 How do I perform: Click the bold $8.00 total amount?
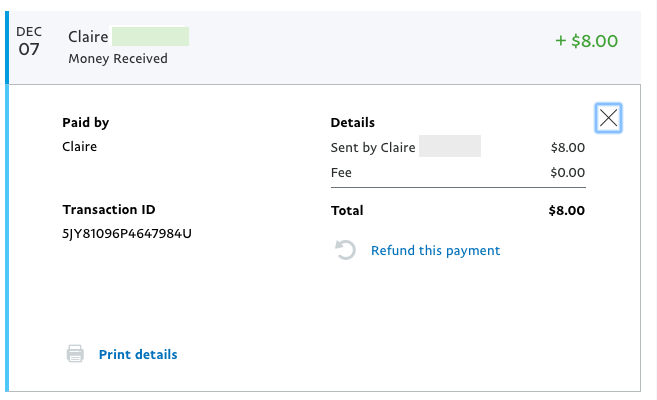point(566,210)
